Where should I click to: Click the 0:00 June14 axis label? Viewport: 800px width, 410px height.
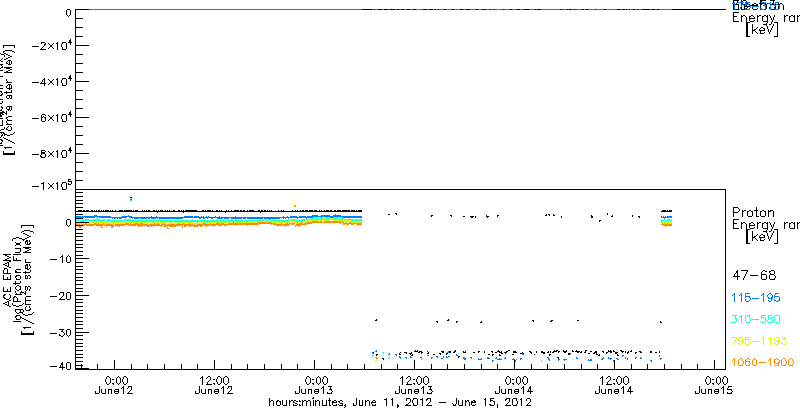516,386
